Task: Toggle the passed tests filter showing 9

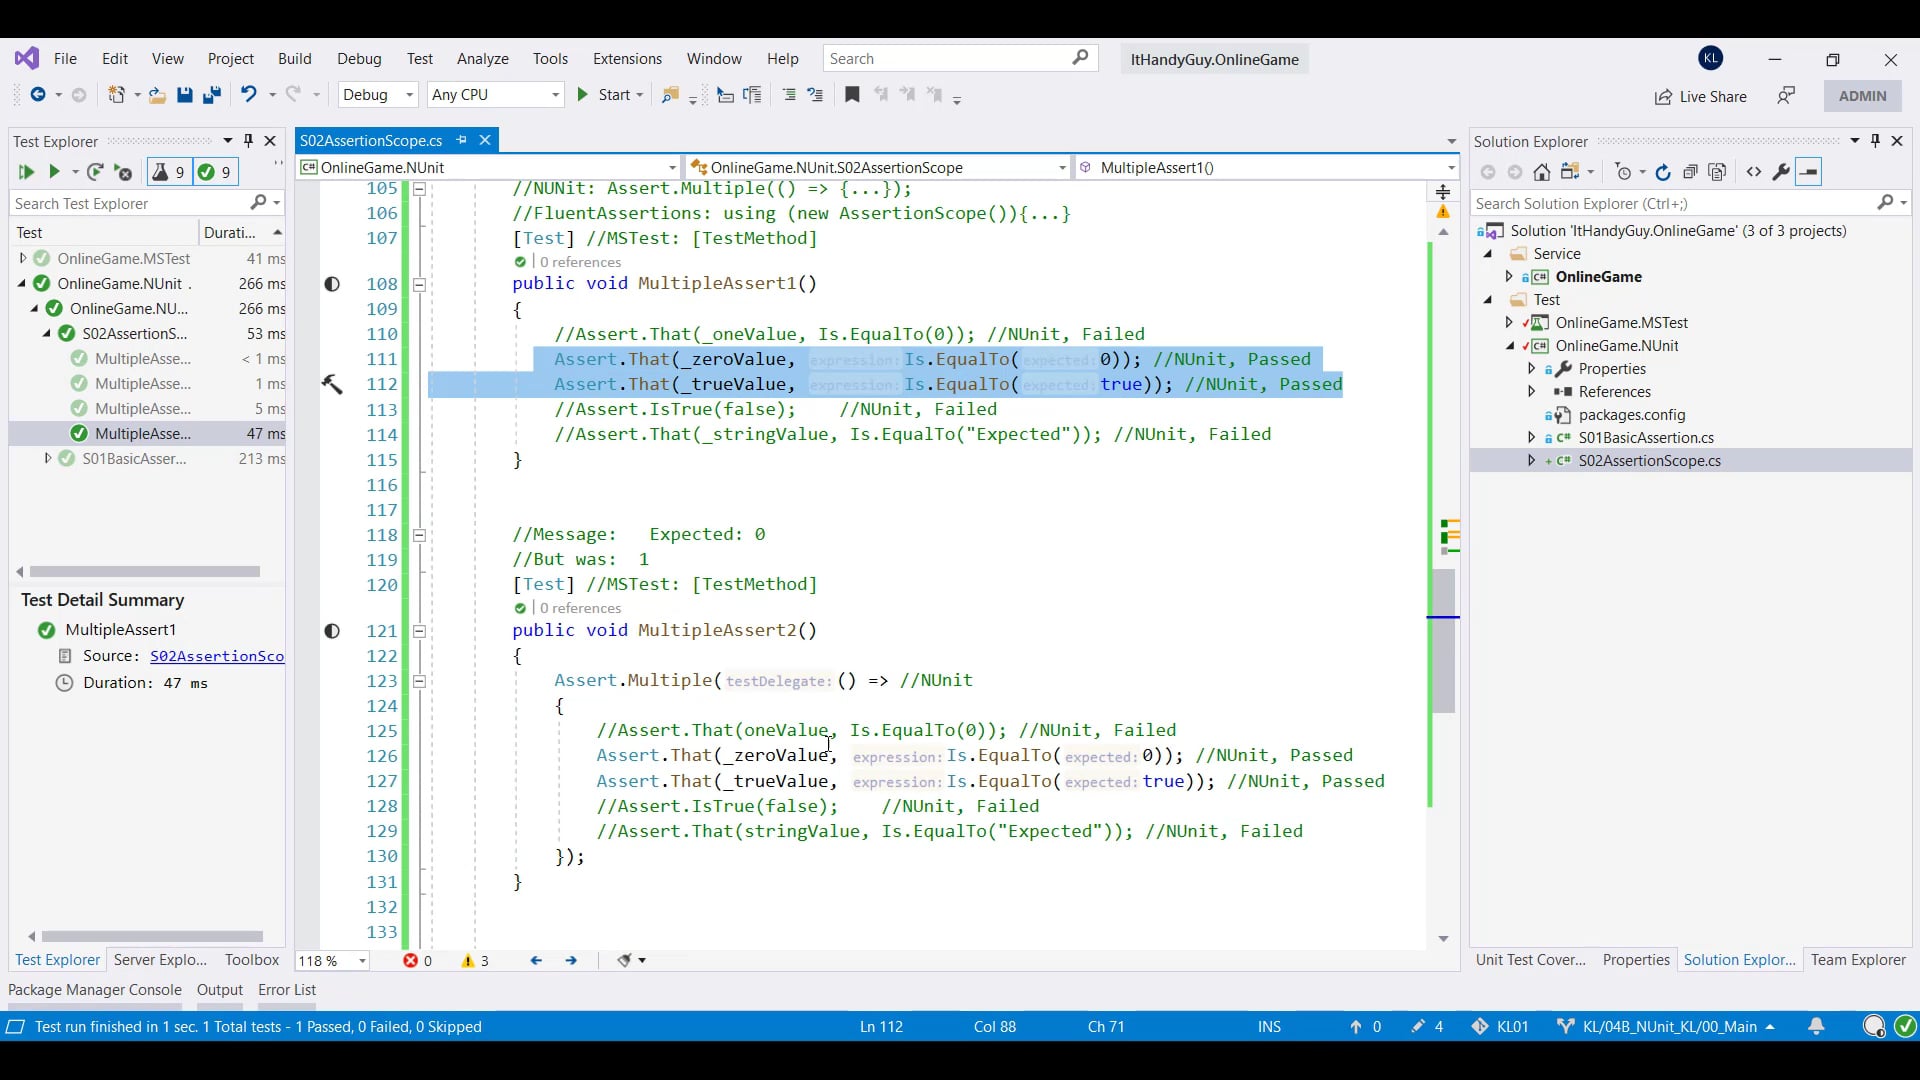Action: (x=215, y=172)
